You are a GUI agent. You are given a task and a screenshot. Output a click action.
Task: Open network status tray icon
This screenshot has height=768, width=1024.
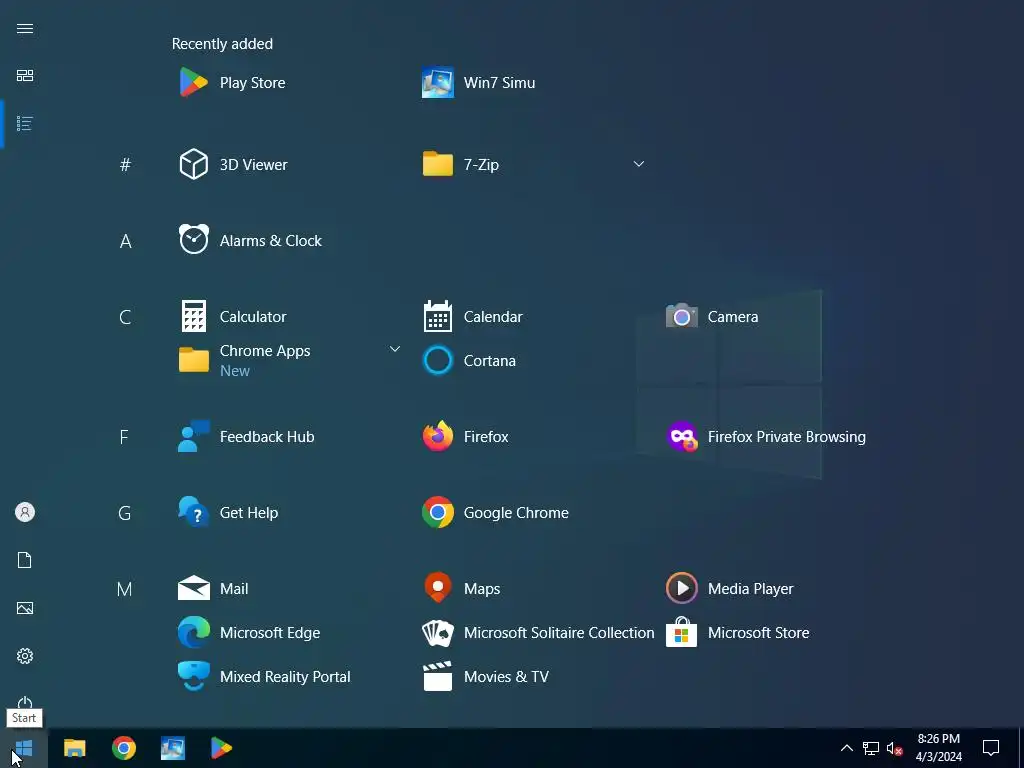871,748
